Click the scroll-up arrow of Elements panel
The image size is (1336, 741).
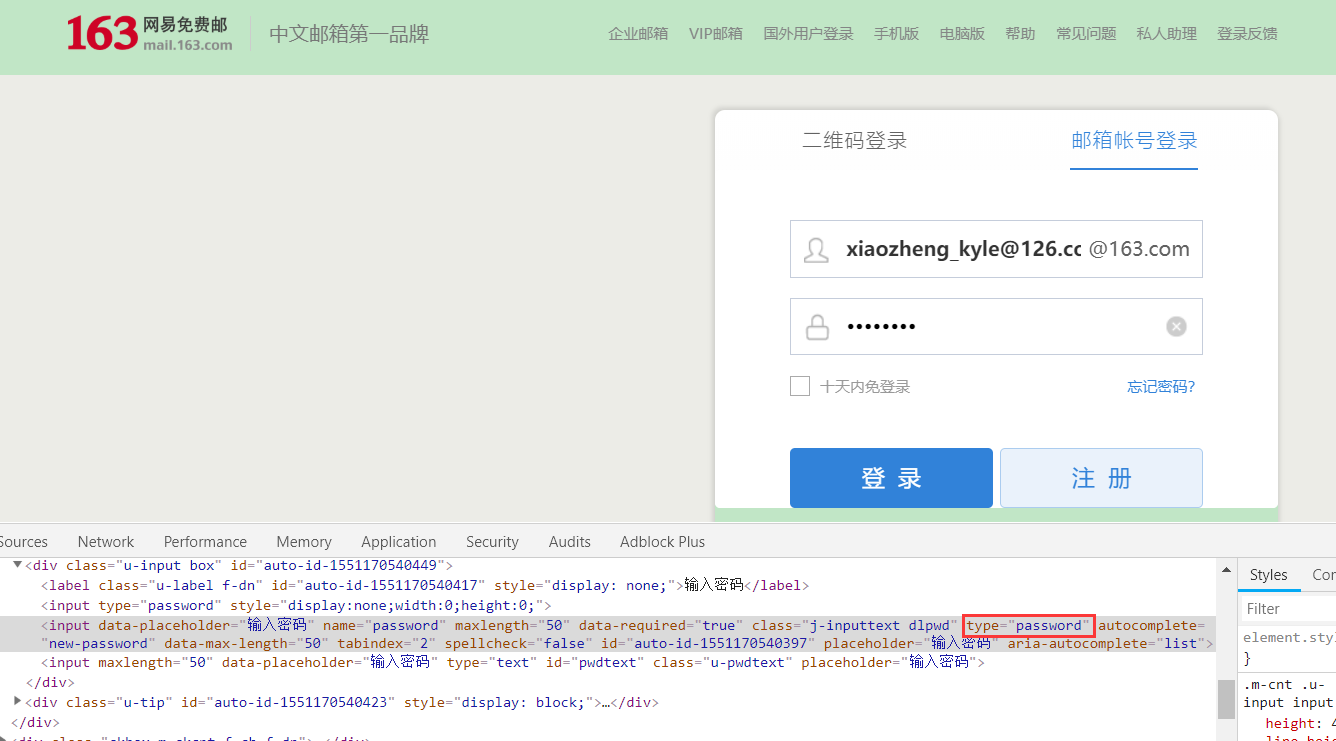tap(1226, 570)
